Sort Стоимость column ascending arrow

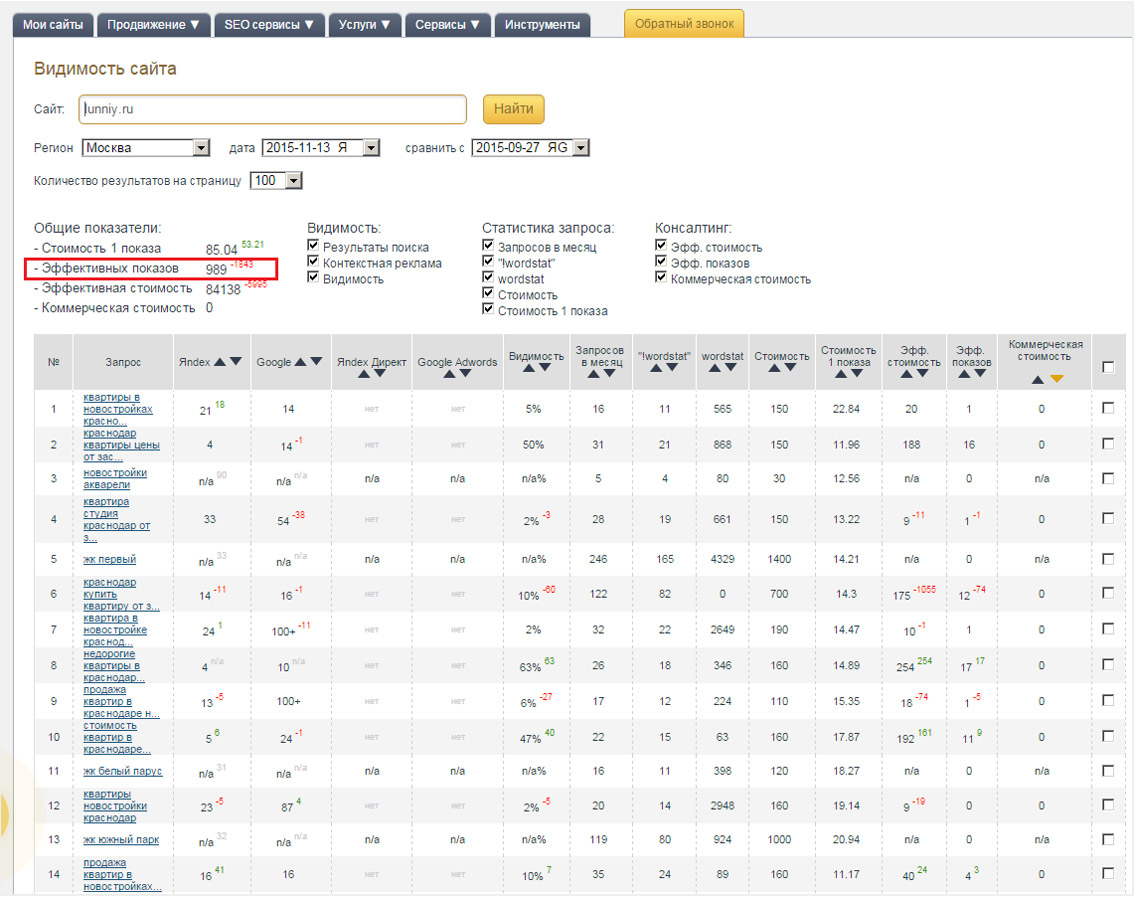(x=774, y=368)
